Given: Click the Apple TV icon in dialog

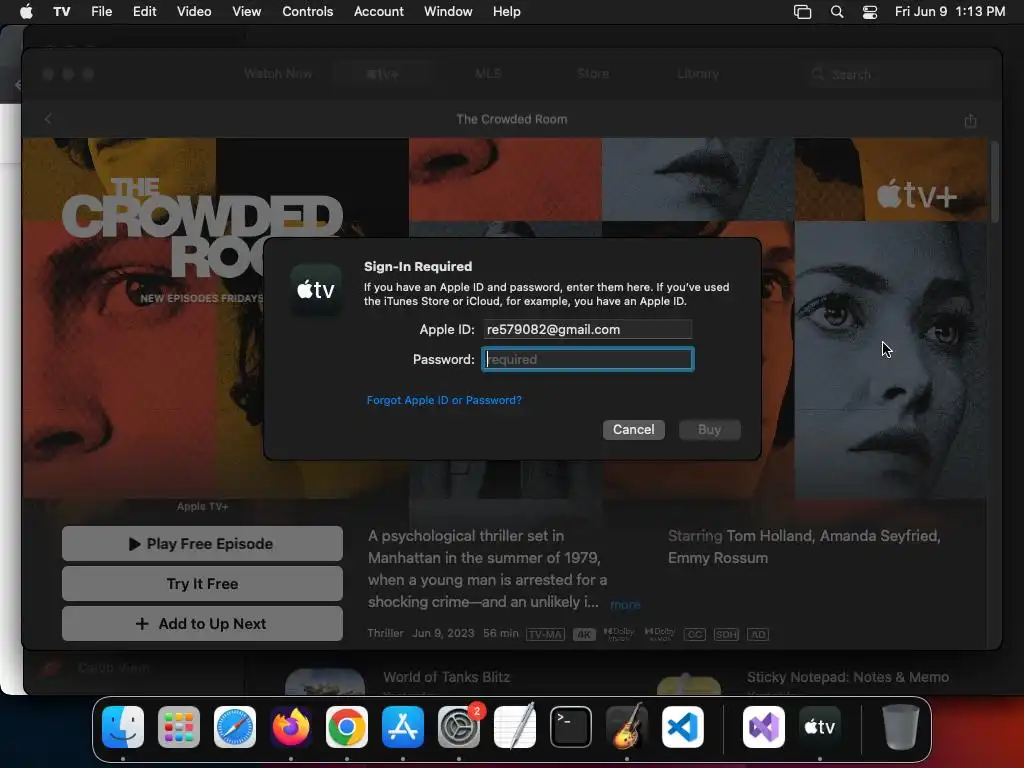Looking at the screenshot, I should click(316, 289).
